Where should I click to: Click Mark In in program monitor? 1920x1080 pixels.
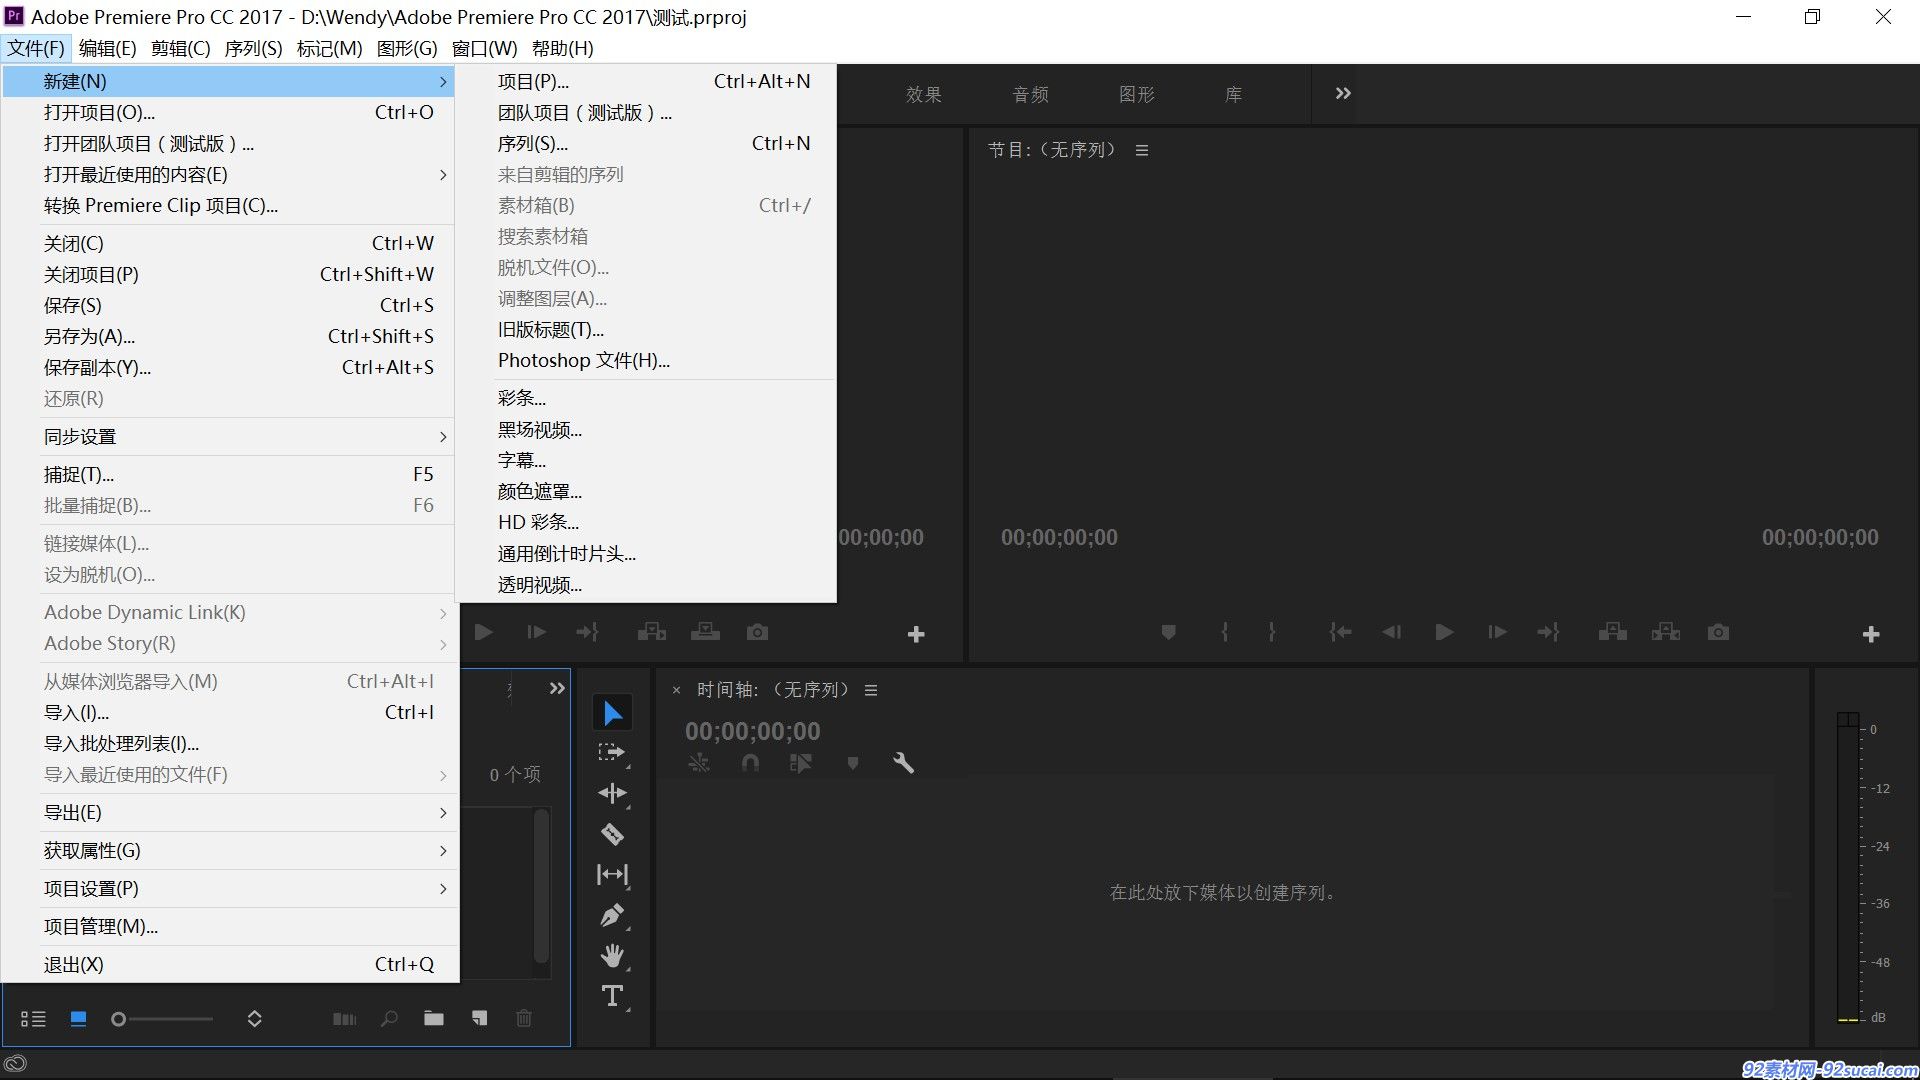point(1224,632)
